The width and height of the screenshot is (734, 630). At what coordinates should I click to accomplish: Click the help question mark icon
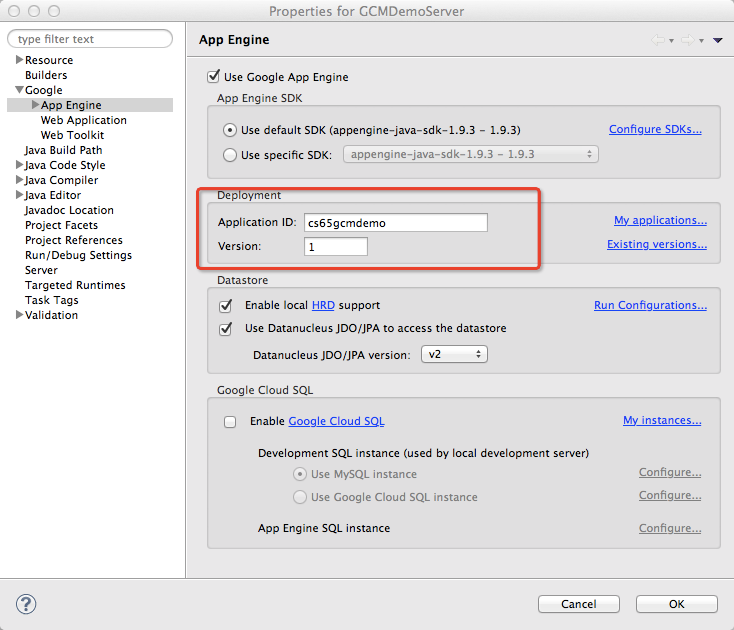[26, 603]
